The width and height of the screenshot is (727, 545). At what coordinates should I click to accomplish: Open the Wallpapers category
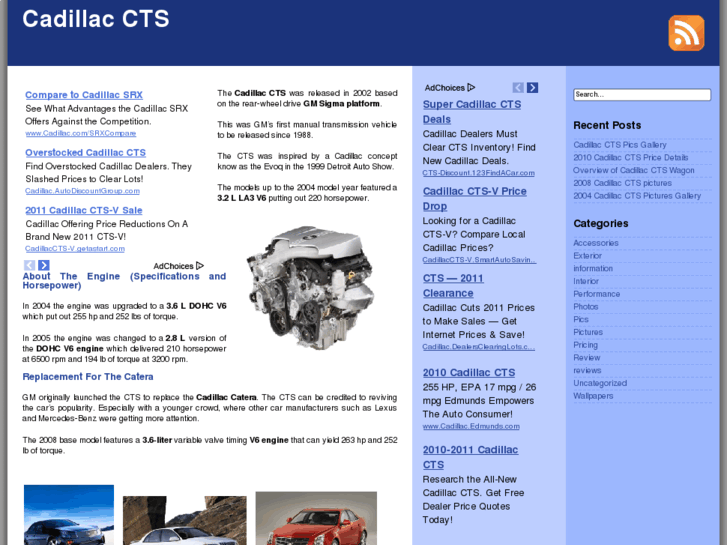[x=593, y=396]
